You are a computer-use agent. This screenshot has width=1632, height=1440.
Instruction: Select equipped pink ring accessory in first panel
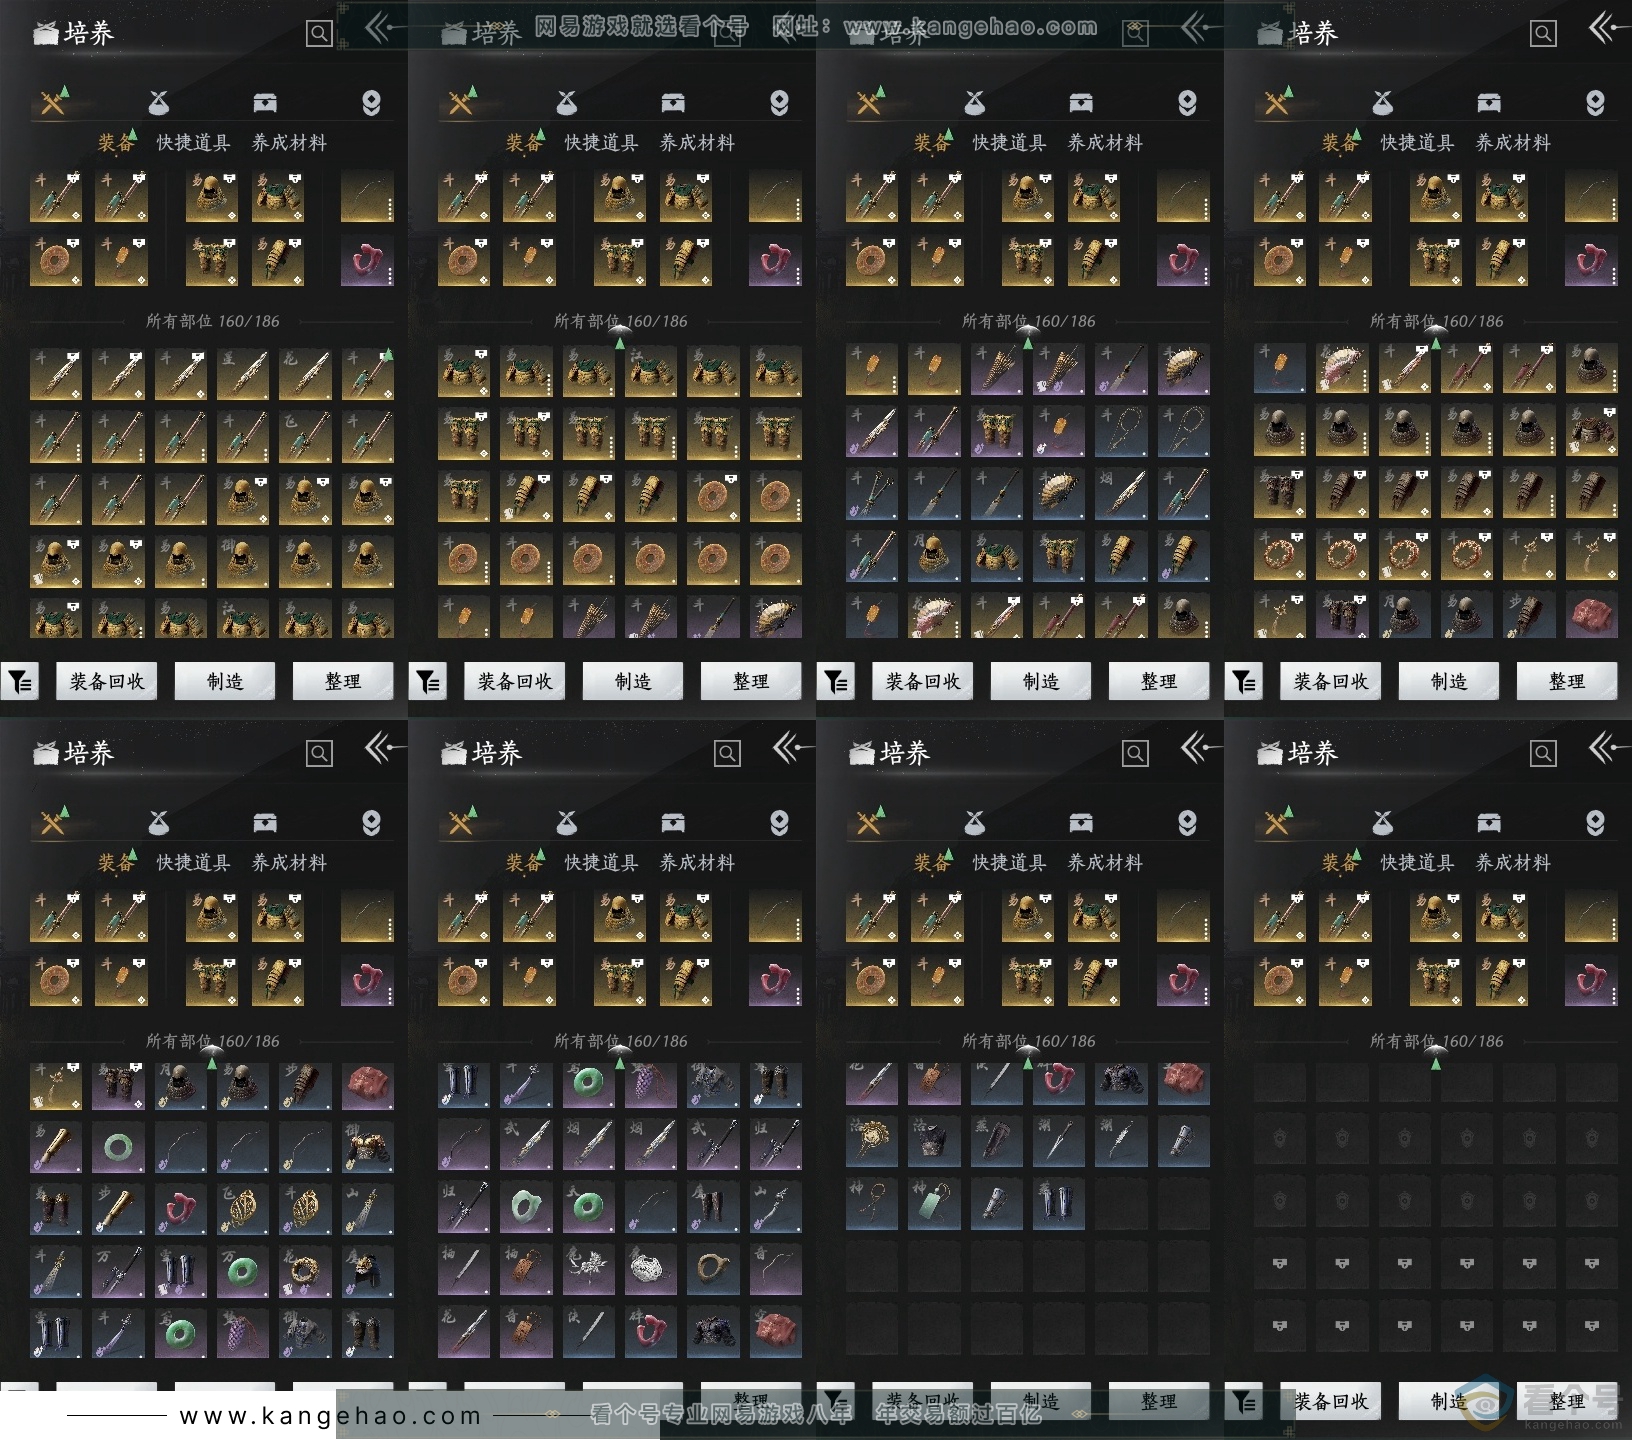click(367, 261)
